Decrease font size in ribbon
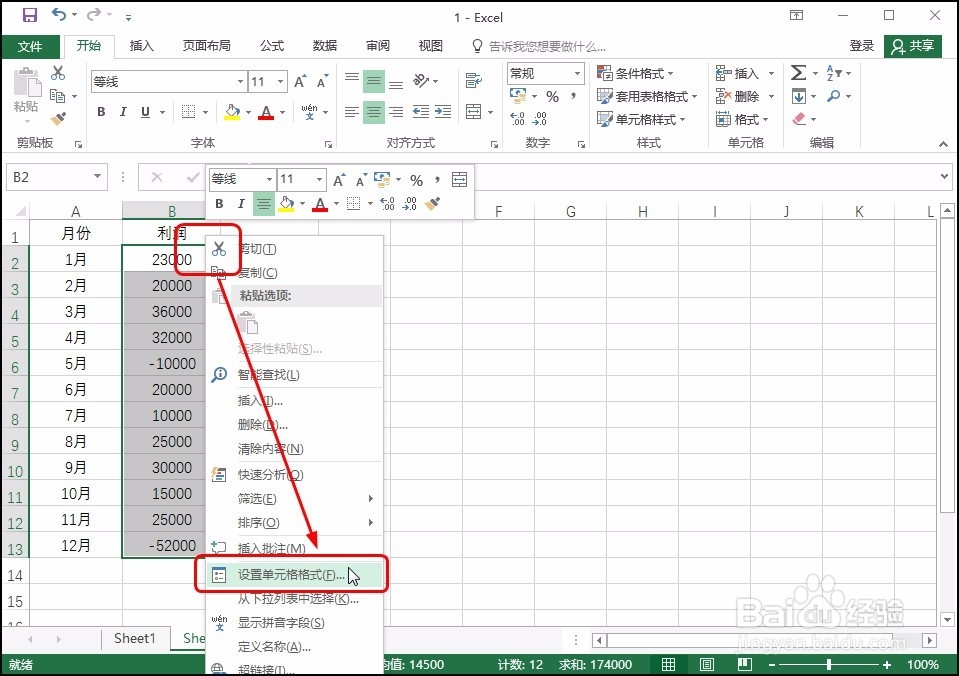The width and height of the screenshot is (959, 676). 322,81
